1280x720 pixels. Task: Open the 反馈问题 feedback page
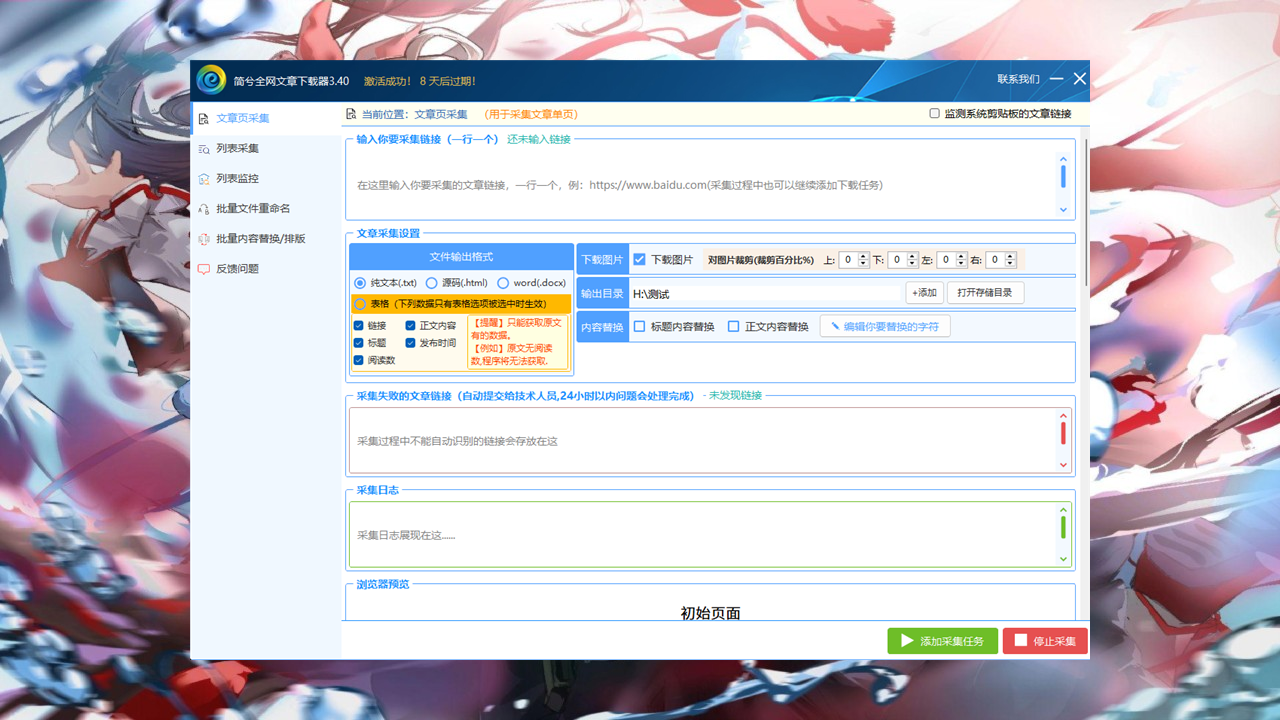click(x=265, y=268)
